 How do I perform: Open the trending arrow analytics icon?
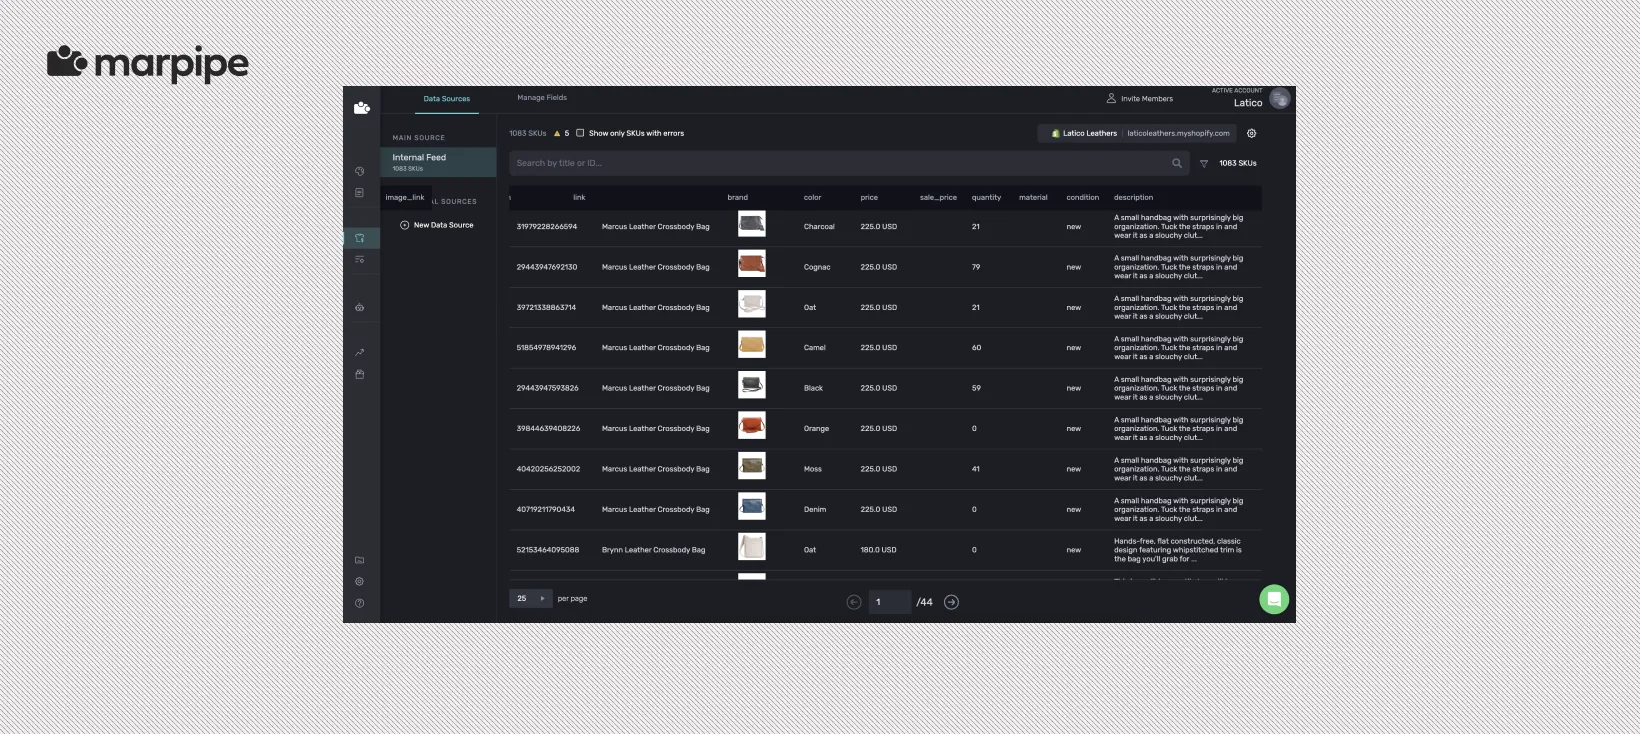pos(360,352)
